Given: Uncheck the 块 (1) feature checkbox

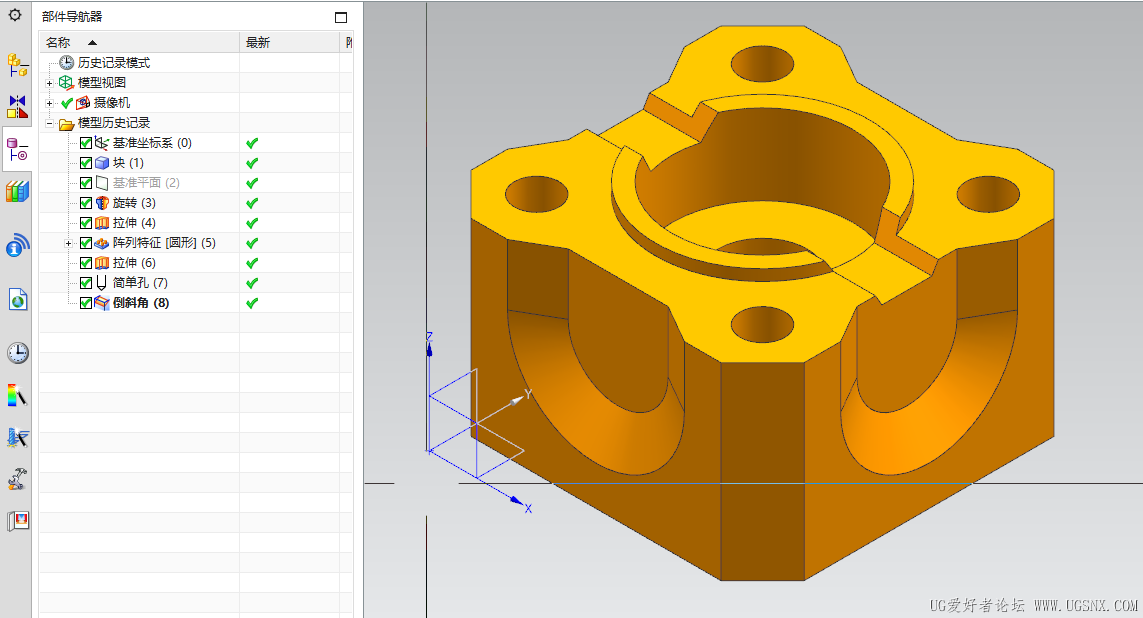Looking at the screenshot, I should pos(86,163).
